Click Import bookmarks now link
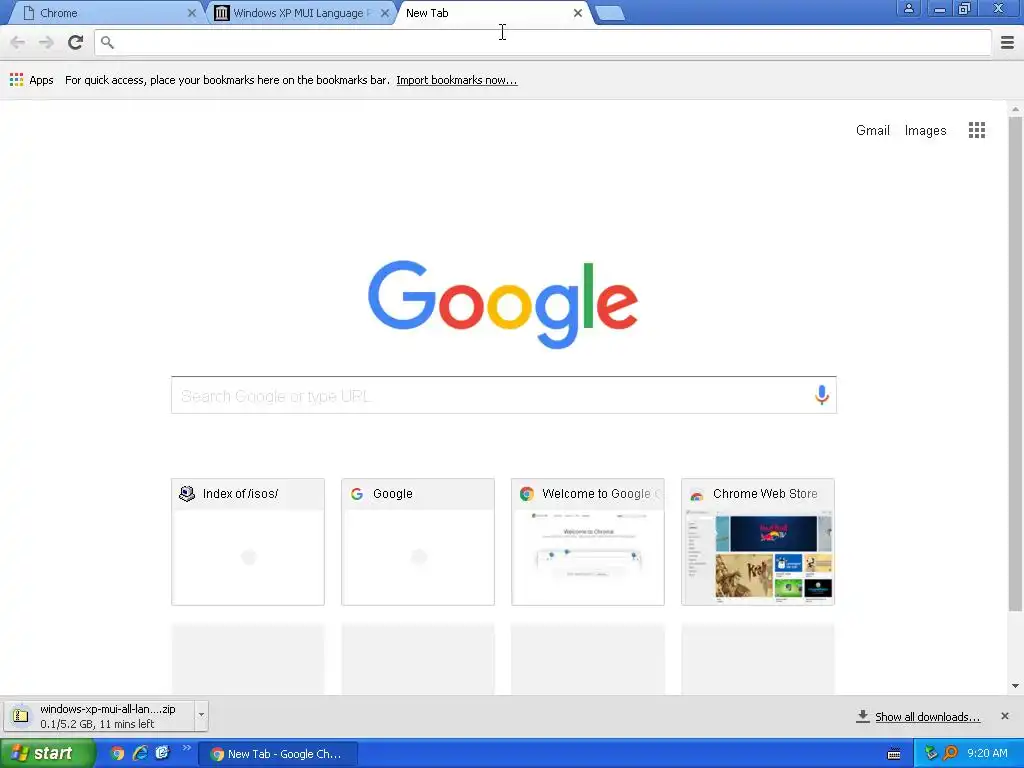The height and width of the screenshot is (768, 1024). pyautogui.click(x=456, y=80)
